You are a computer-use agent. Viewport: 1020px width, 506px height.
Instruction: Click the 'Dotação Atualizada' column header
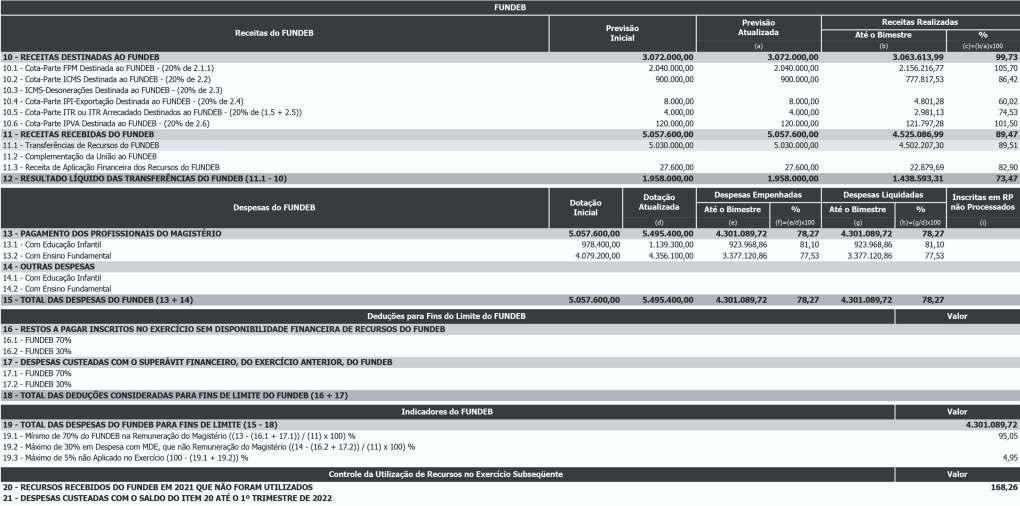click(x=659, y=202)
